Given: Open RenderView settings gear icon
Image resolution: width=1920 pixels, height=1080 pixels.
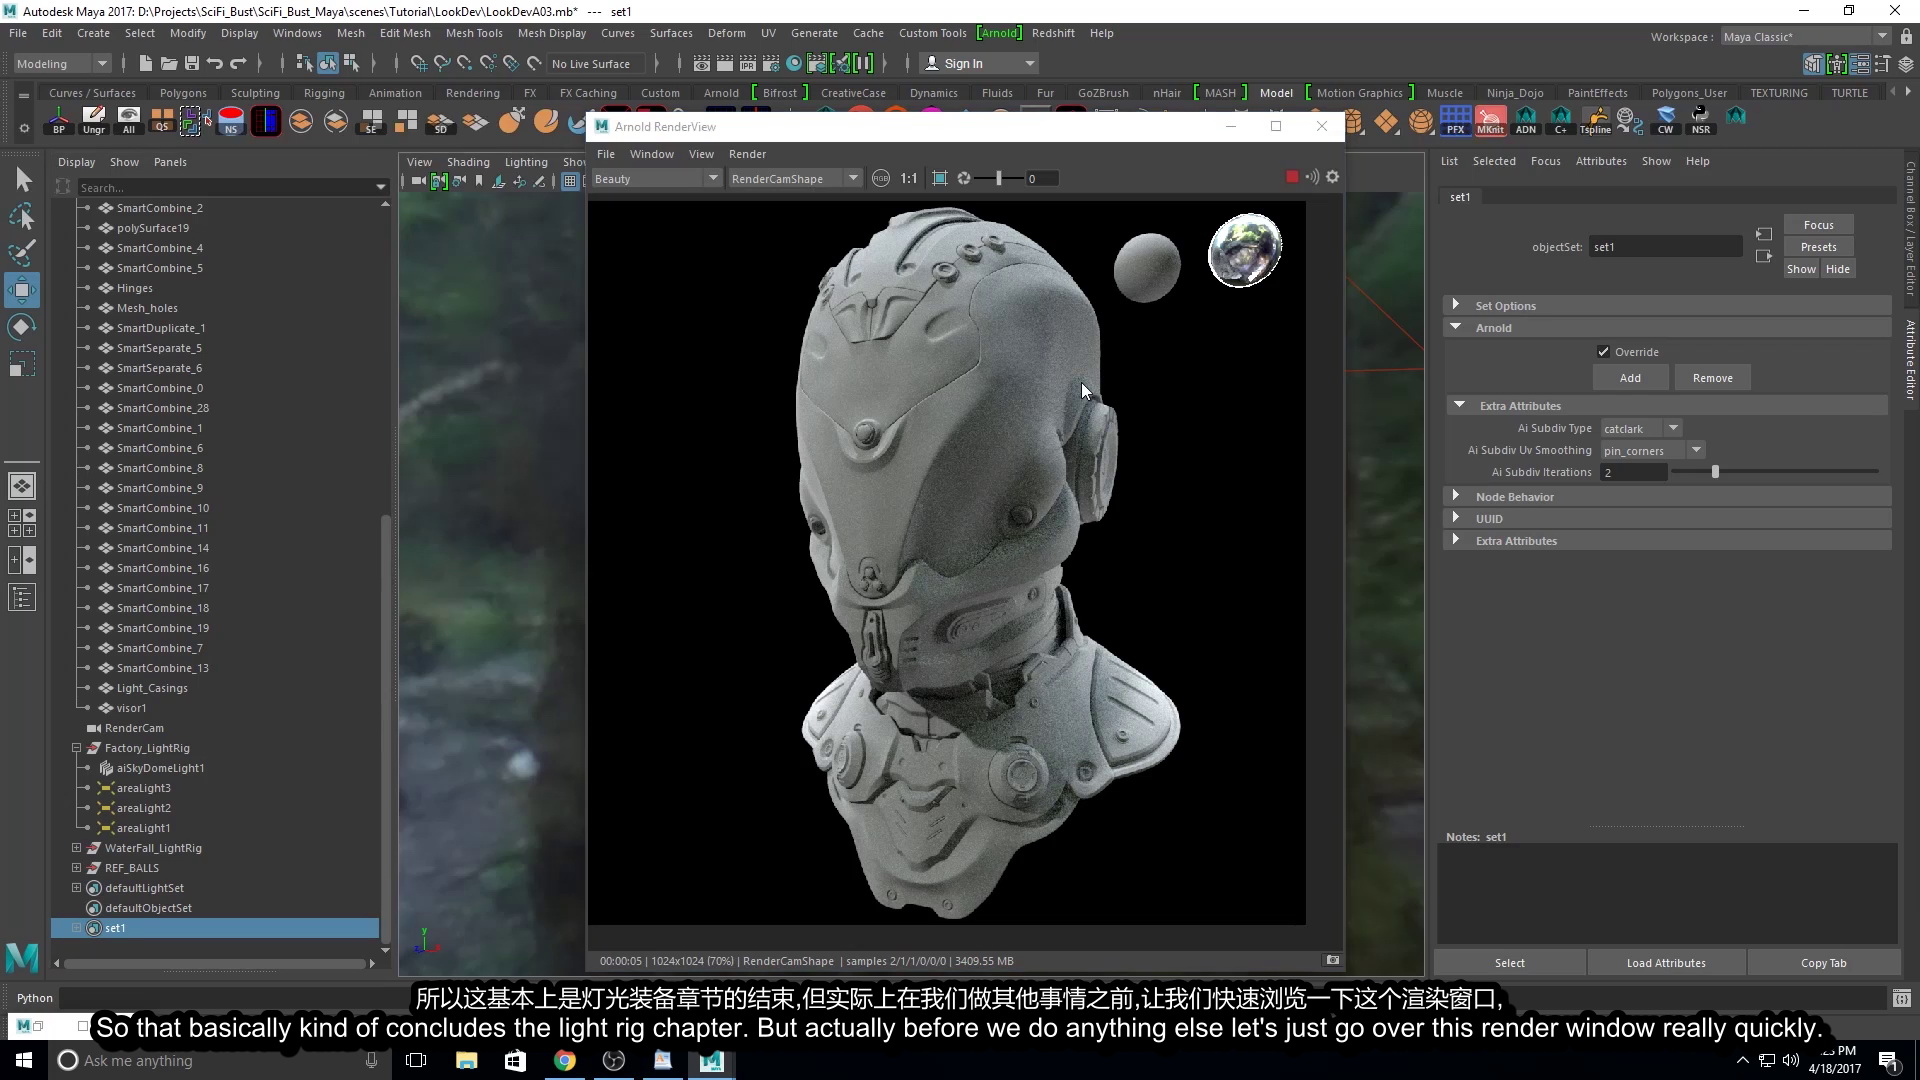Looking at the screenshot, I should pos(1332,177).
